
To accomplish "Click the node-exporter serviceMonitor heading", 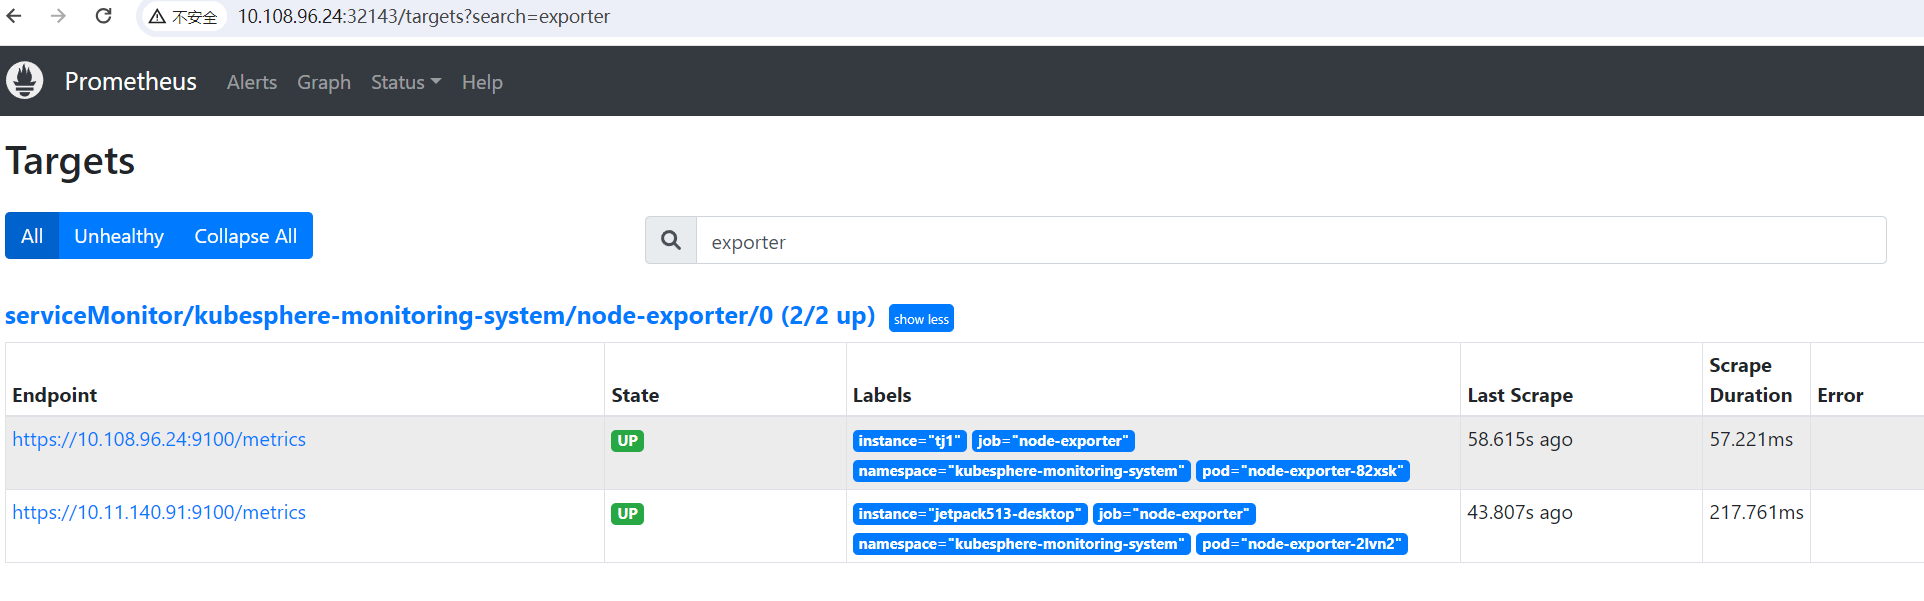I will point(439,316).
